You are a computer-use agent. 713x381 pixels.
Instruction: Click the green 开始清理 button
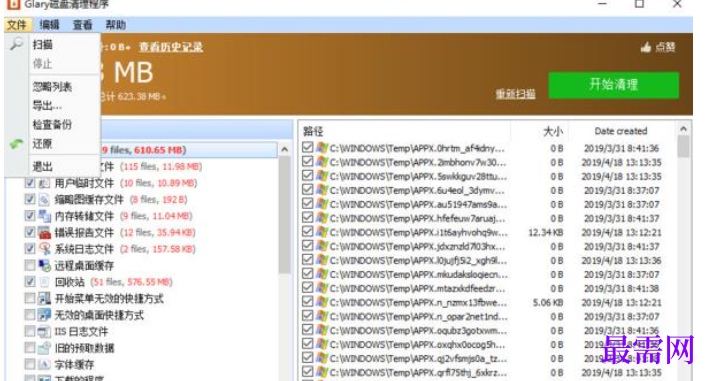tap(614, 85)
